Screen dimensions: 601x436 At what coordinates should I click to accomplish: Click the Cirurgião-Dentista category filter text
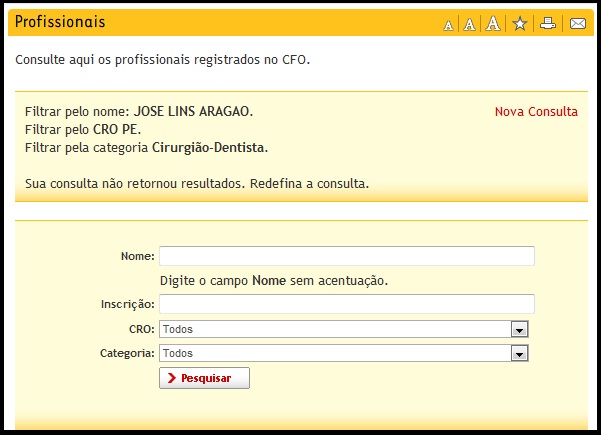[209, 148]
